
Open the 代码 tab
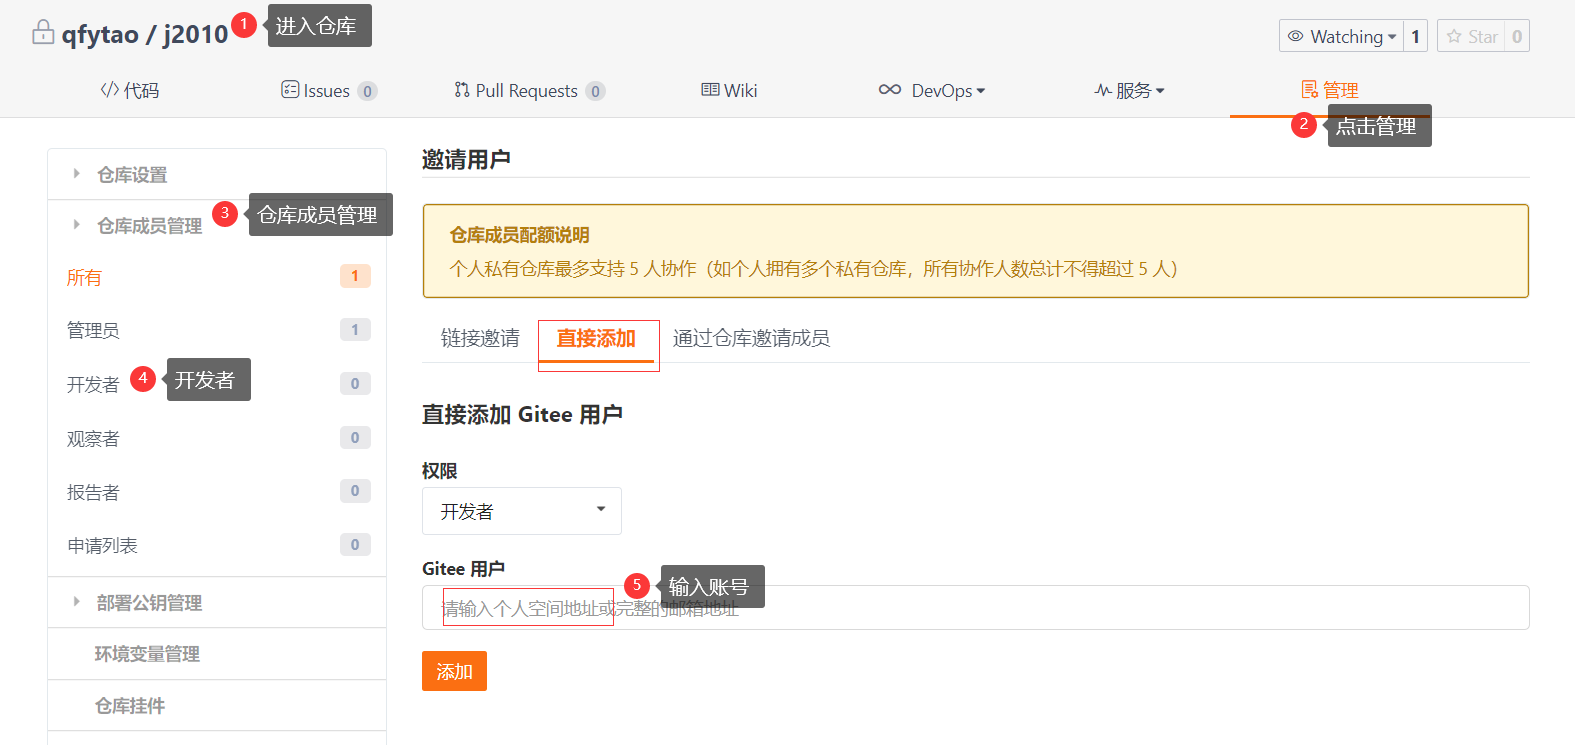click(130, 90)
